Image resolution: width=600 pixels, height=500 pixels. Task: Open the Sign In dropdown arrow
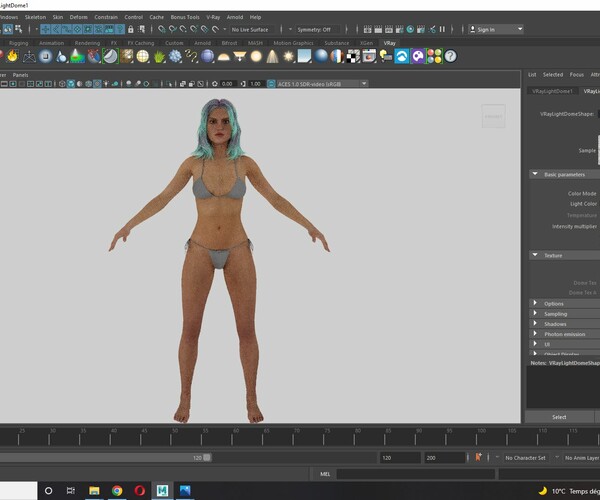pos(520,29)
